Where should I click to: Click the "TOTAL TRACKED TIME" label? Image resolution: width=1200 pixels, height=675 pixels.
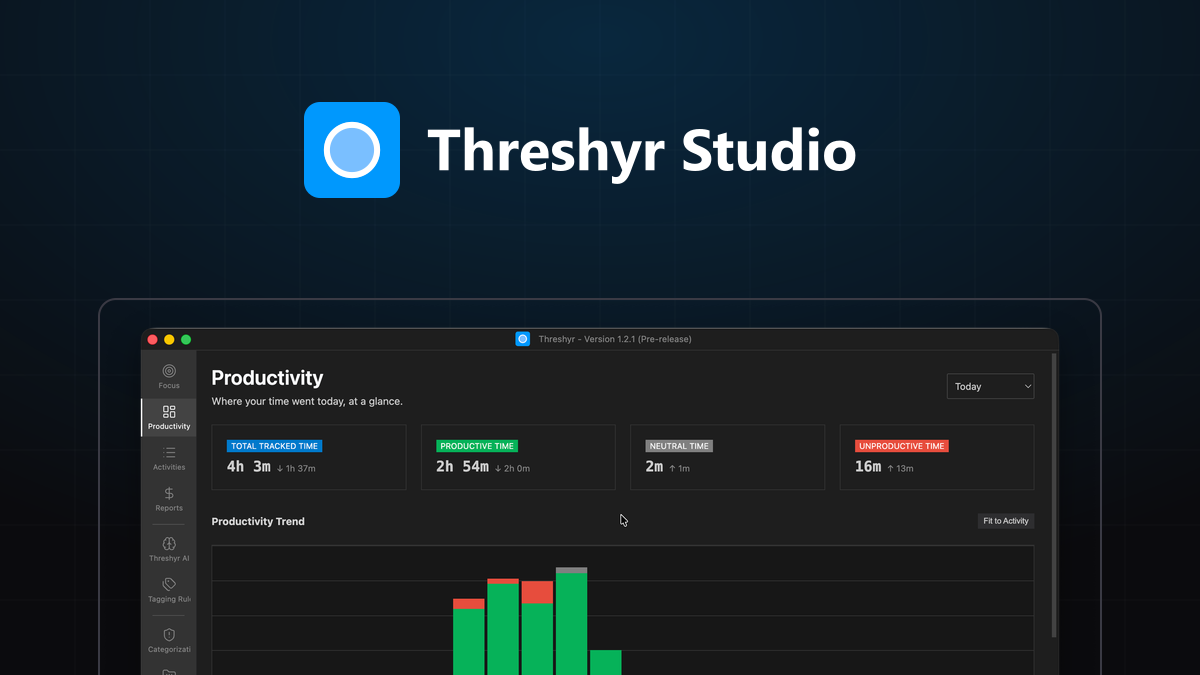coord(275,446)
